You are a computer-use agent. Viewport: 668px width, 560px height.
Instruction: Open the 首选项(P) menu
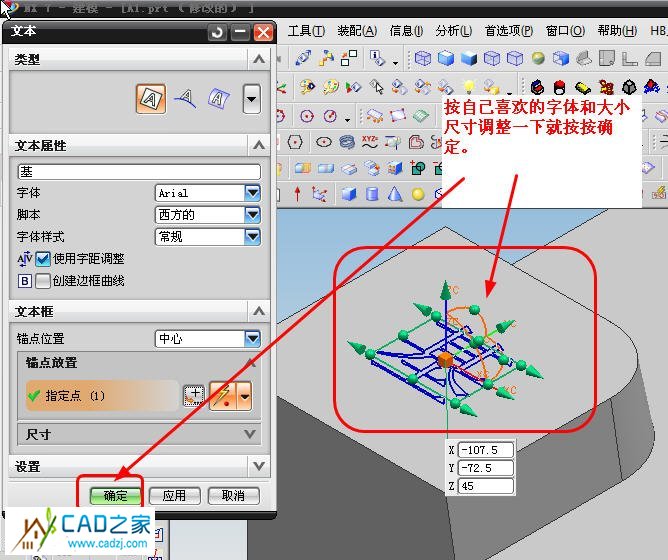click(509, 31)
